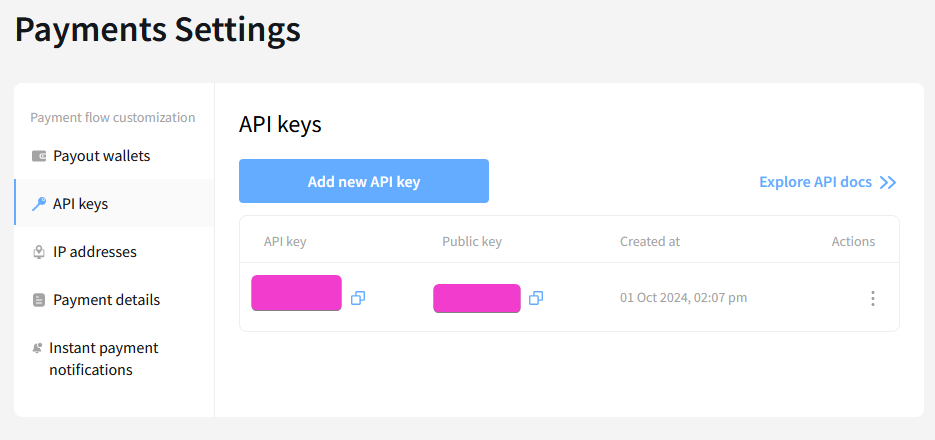Screen dimensions: 935x440
Task: Open the three-dot Actions menu for the key
Action: tap(872, 299)
